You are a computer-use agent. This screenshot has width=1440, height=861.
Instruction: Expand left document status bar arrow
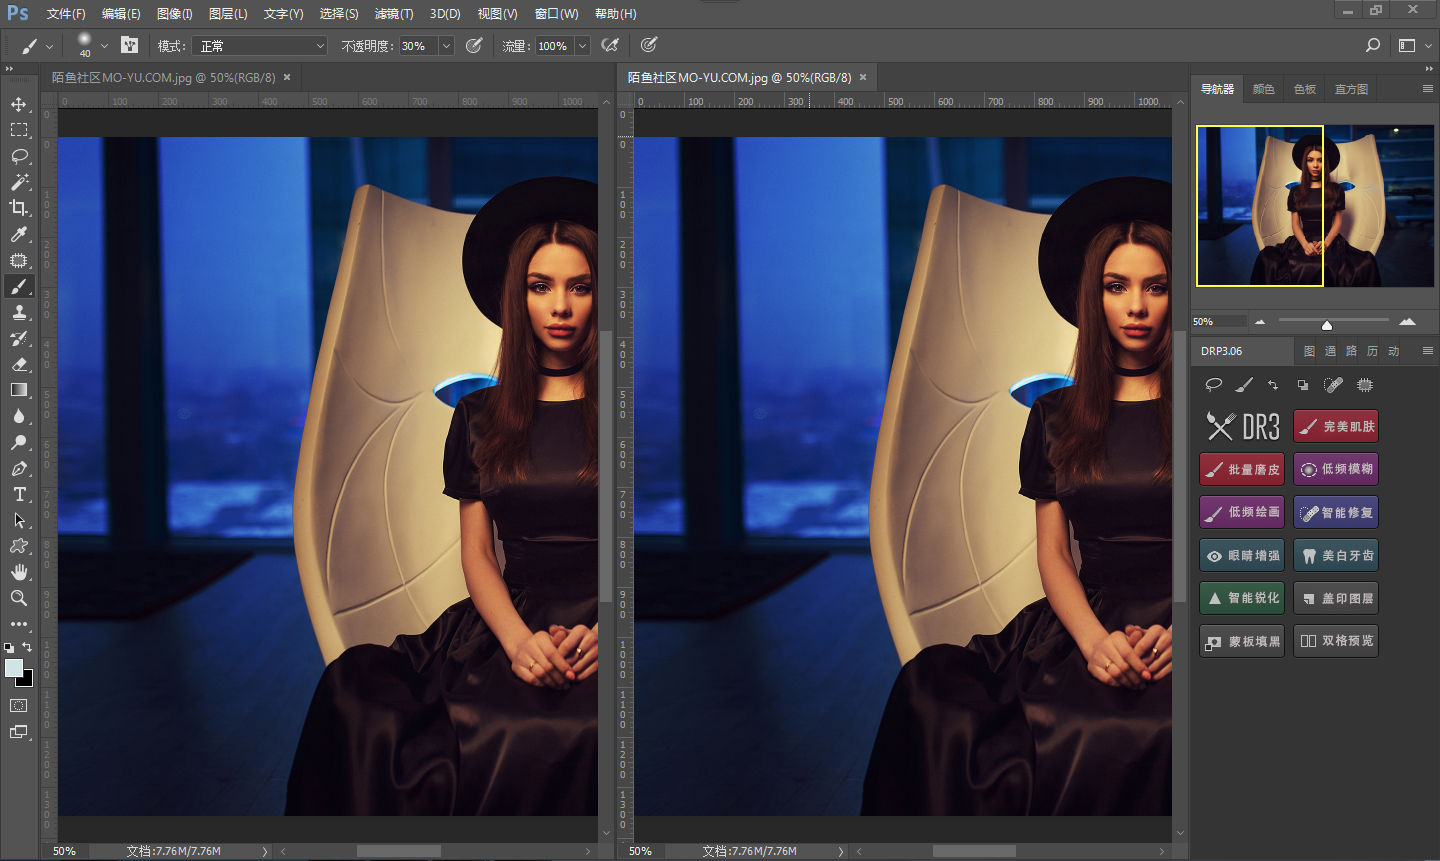click(265, 851)
